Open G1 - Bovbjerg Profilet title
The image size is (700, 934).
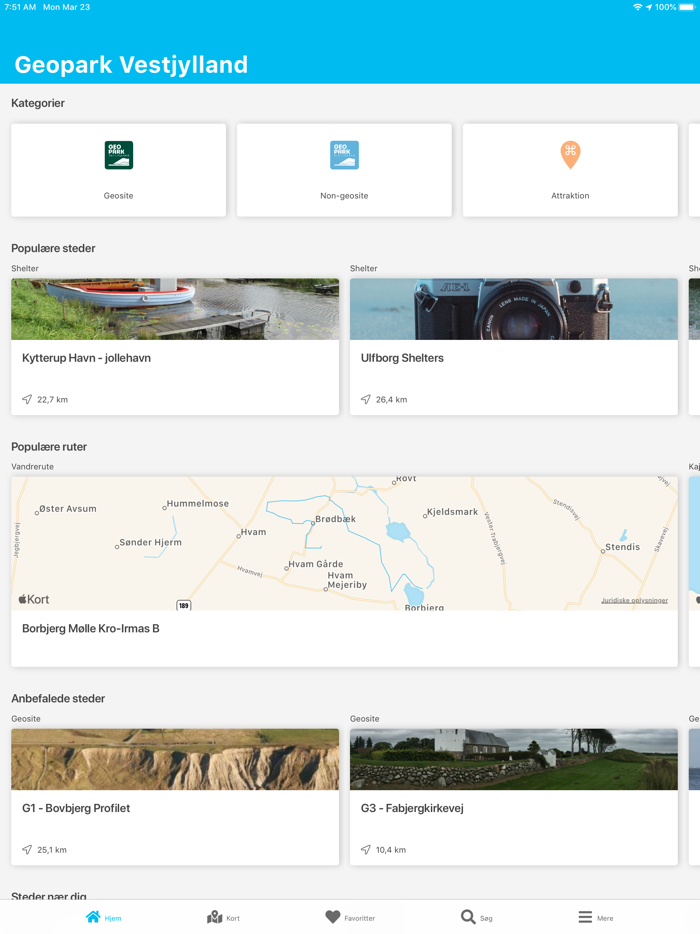tap(76, 808)
